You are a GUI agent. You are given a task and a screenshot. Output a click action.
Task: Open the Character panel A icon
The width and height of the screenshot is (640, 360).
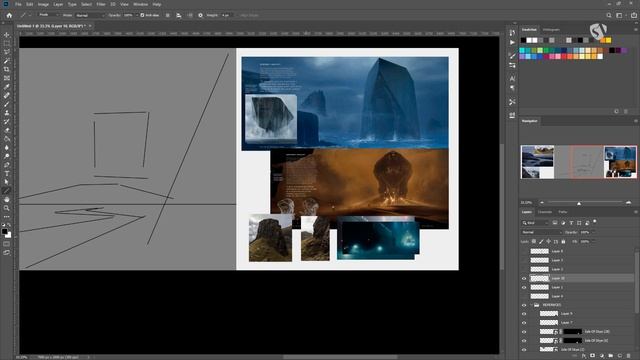click(512, 78)
